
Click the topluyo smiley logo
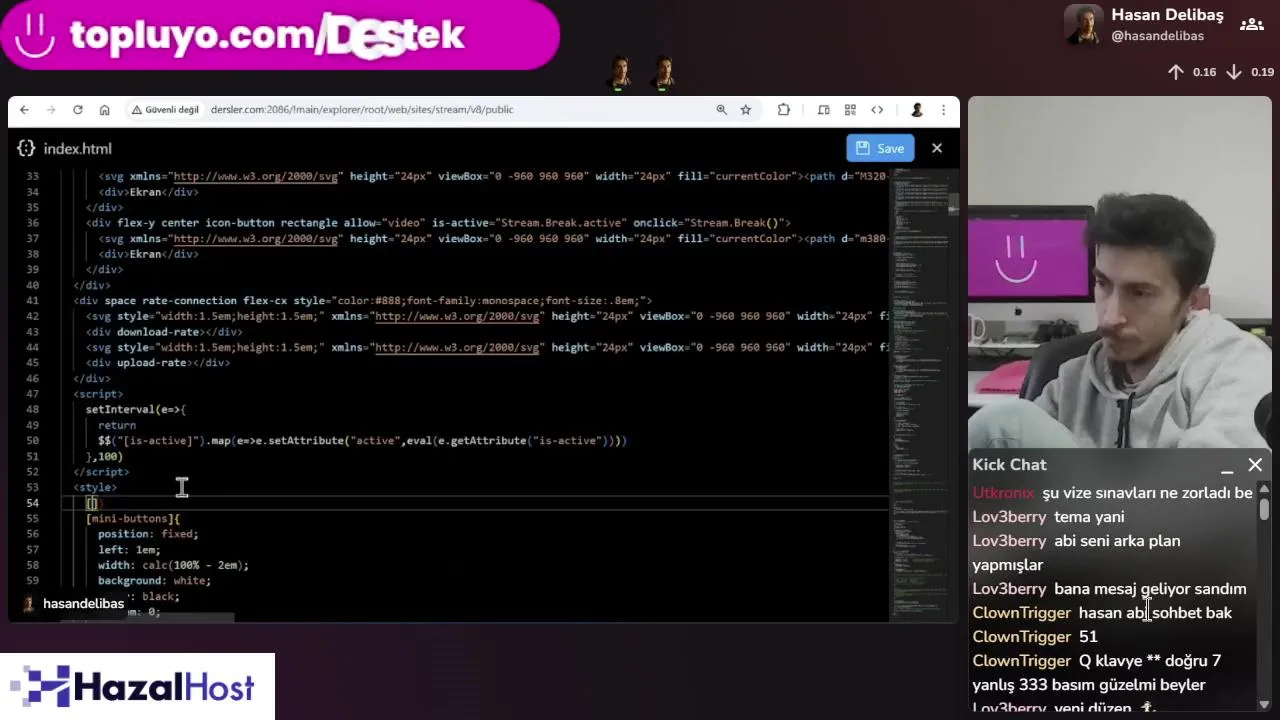35,35
